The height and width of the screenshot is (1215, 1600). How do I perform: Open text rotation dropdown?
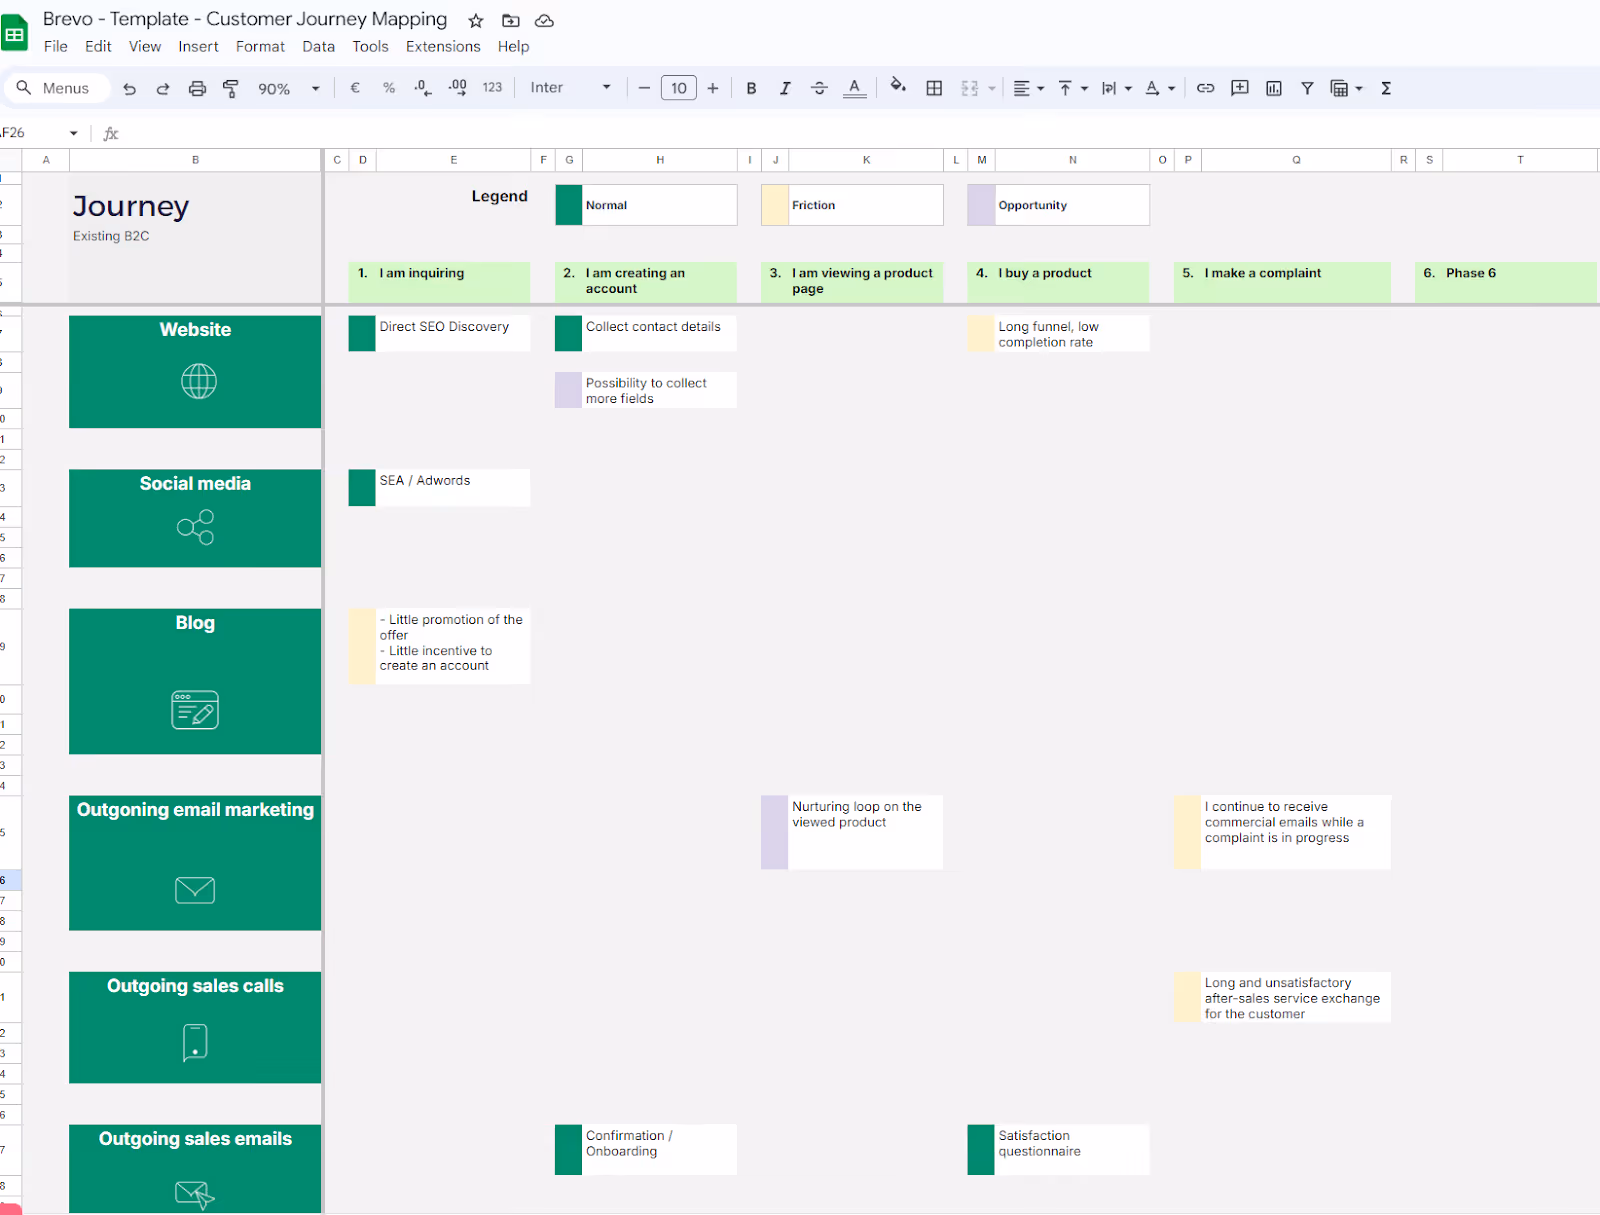tap(1160, 88)
